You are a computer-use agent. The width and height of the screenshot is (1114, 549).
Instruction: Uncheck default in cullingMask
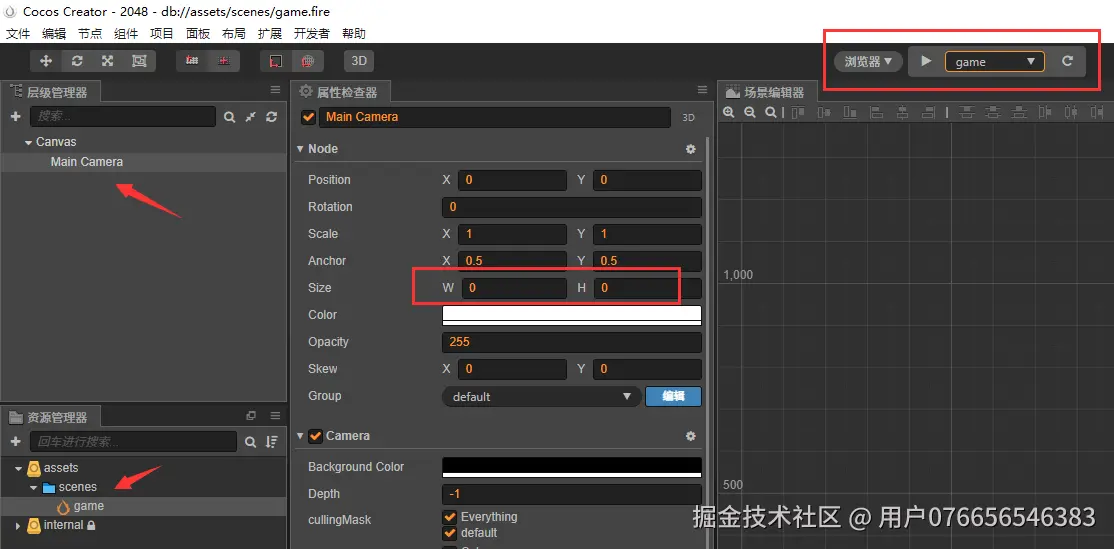[x=449, y=533]
